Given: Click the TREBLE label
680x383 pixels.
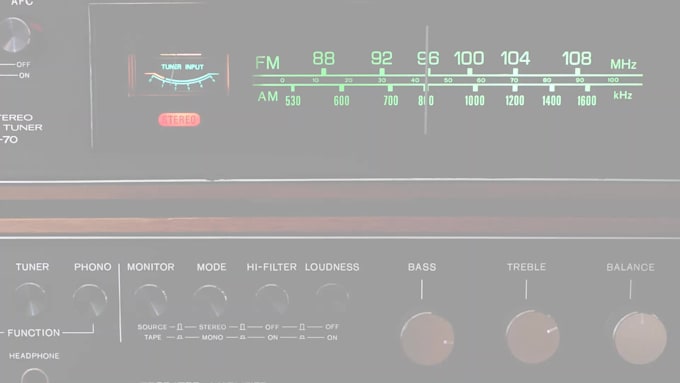Looking at the screenshot, I should pyautogui.click(x=526, y=267).
